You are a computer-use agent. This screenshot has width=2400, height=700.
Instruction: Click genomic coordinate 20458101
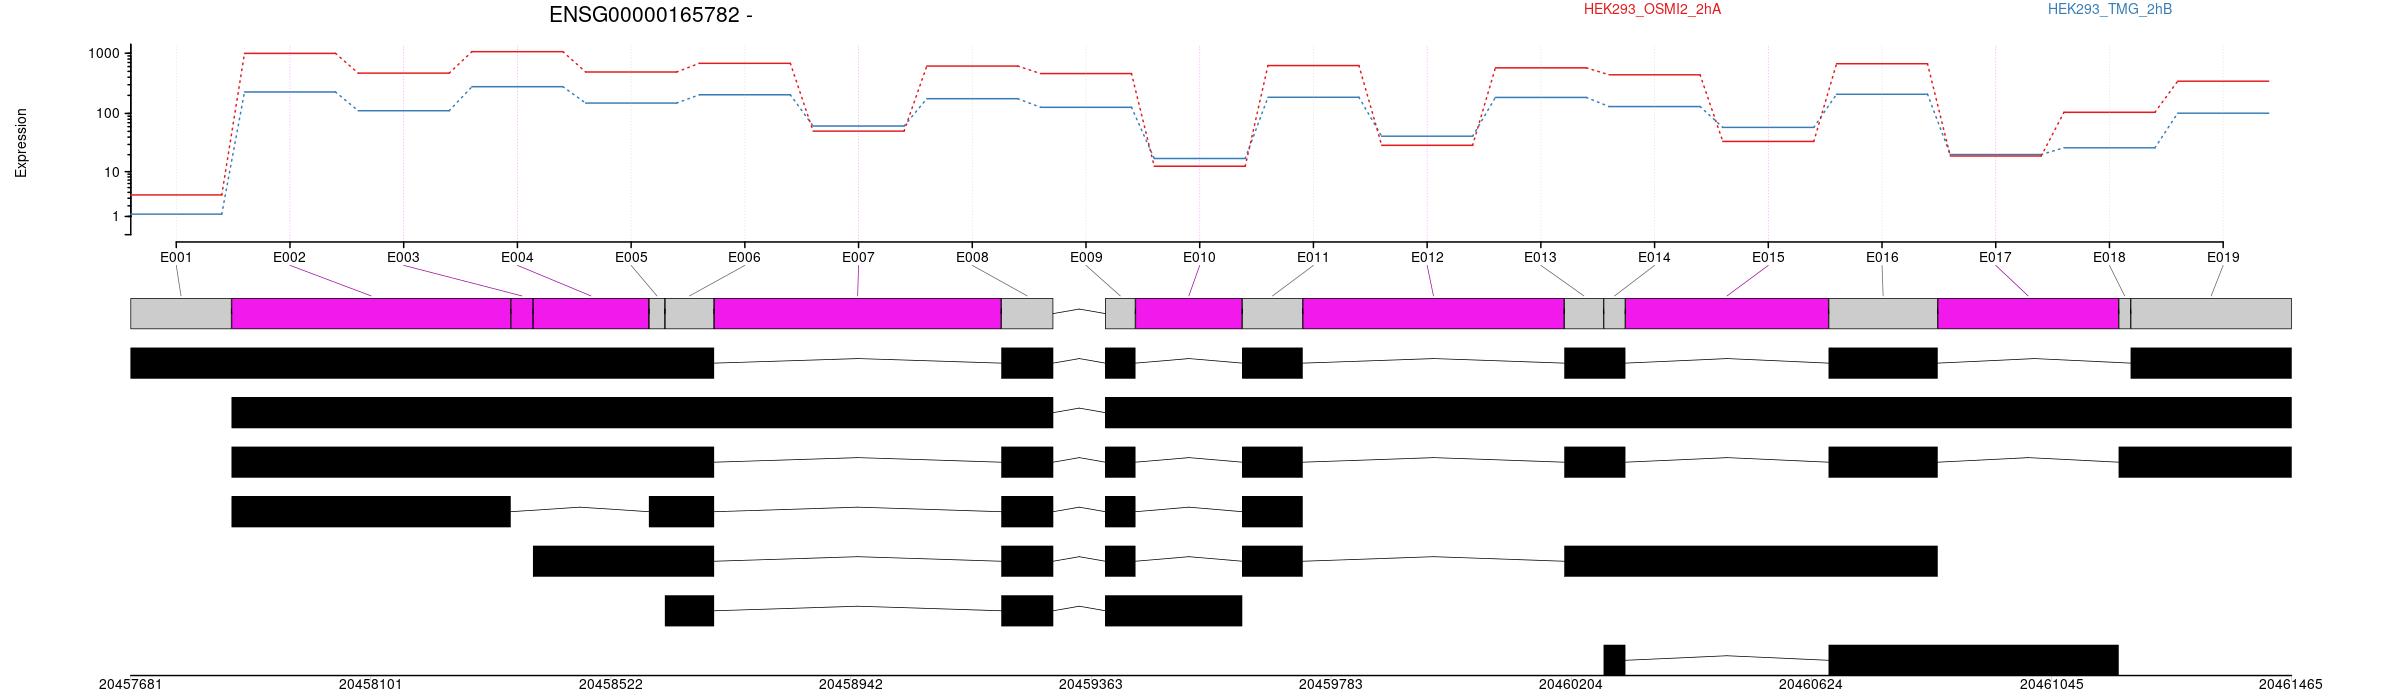[x=370, y=685]
